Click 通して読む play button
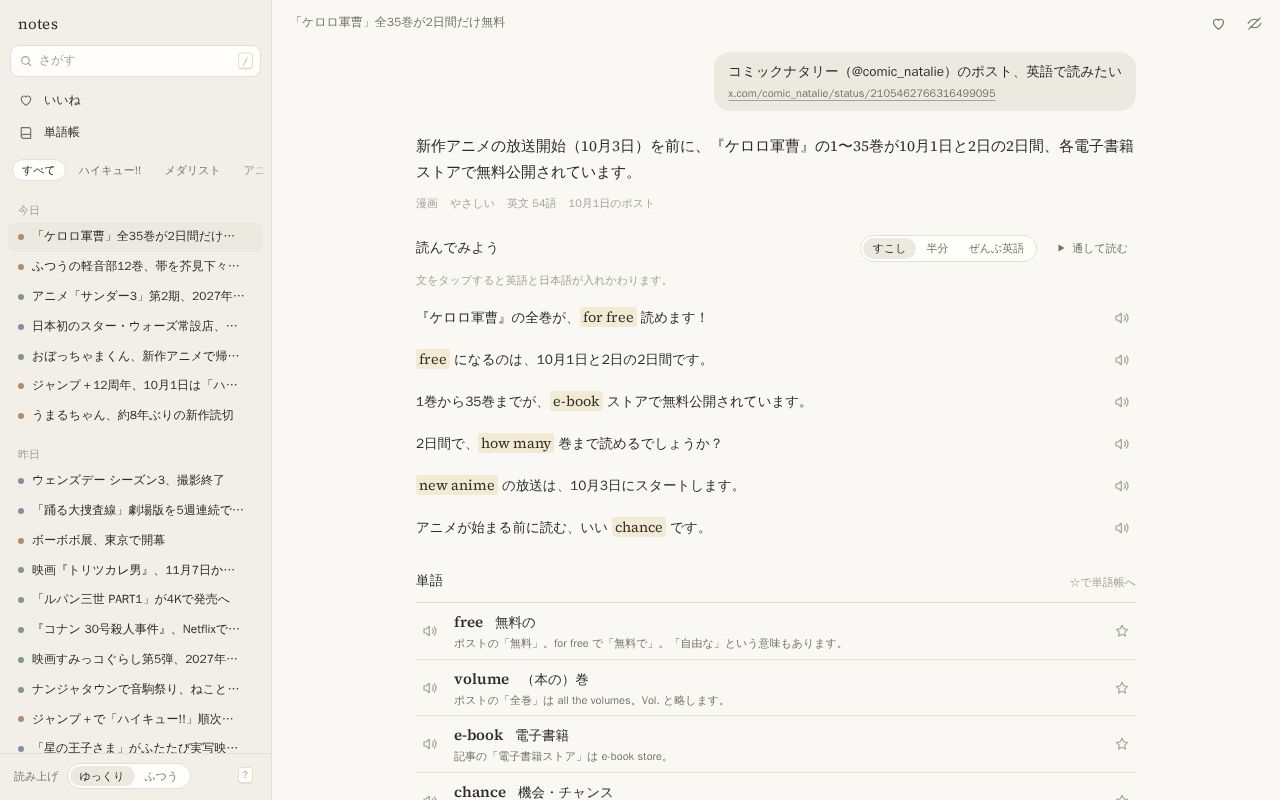The height and width of the screenshot is (800, 1280). click(x=1092, y=248)
